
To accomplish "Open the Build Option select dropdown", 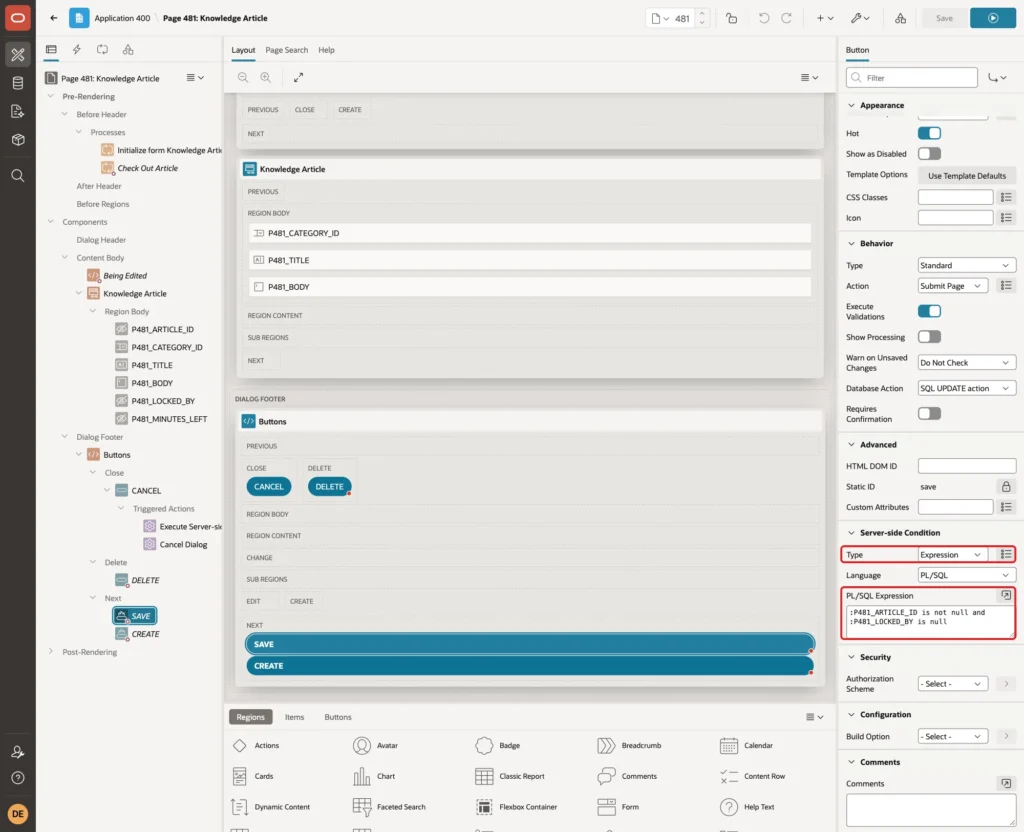I will click(953, 736).
